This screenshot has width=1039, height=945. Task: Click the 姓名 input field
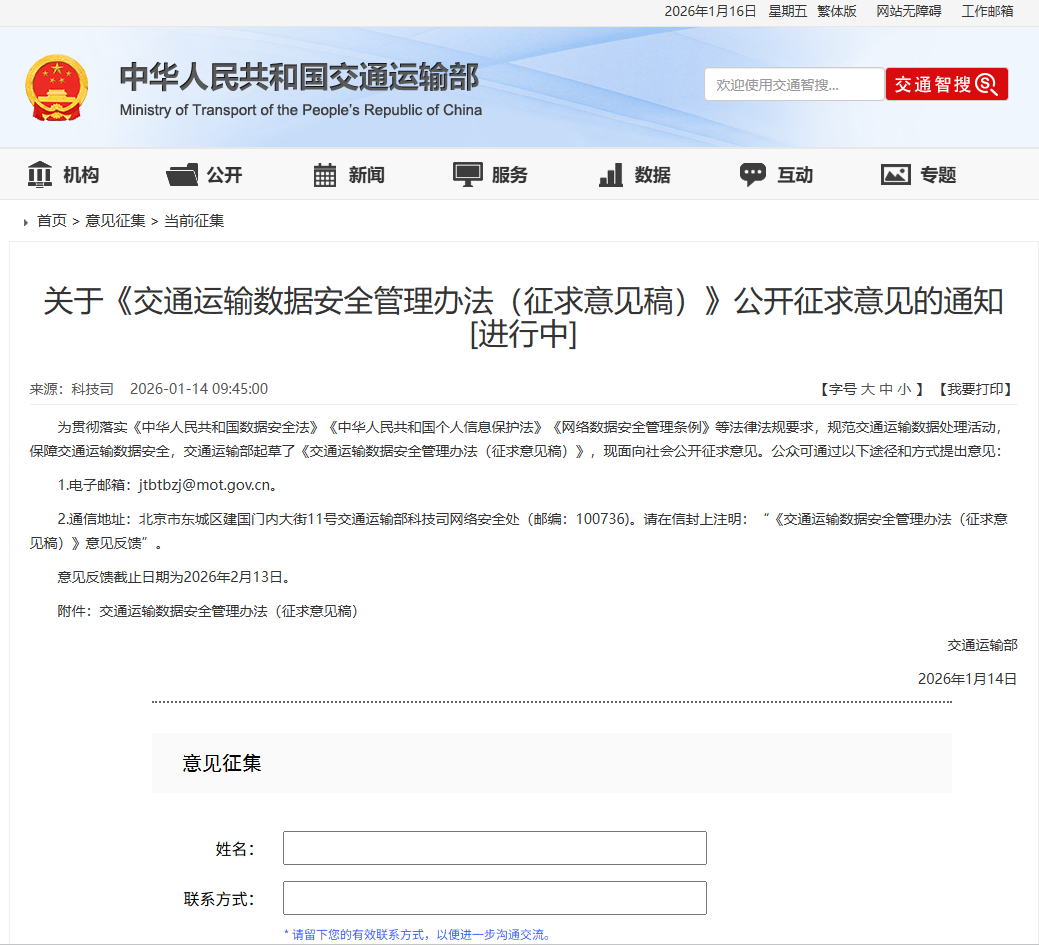click(x=494, y=847)
